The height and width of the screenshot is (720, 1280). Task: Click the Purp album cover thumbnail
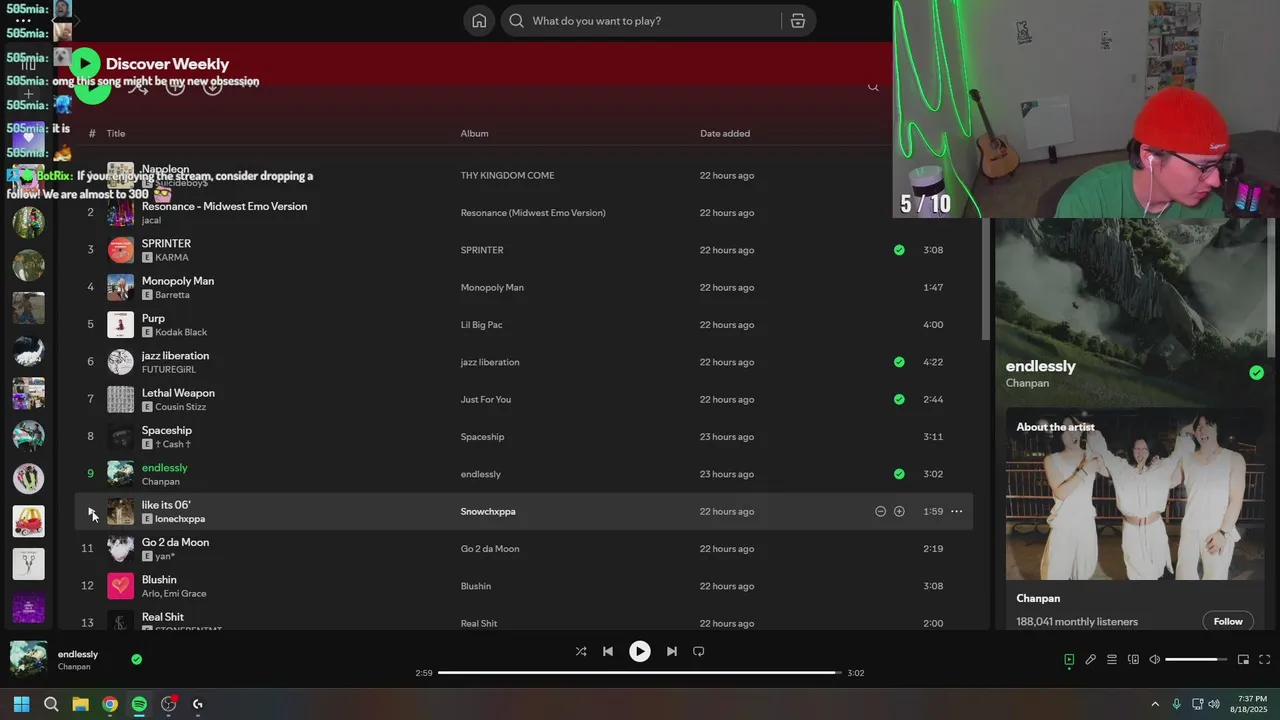pos(120,324)
